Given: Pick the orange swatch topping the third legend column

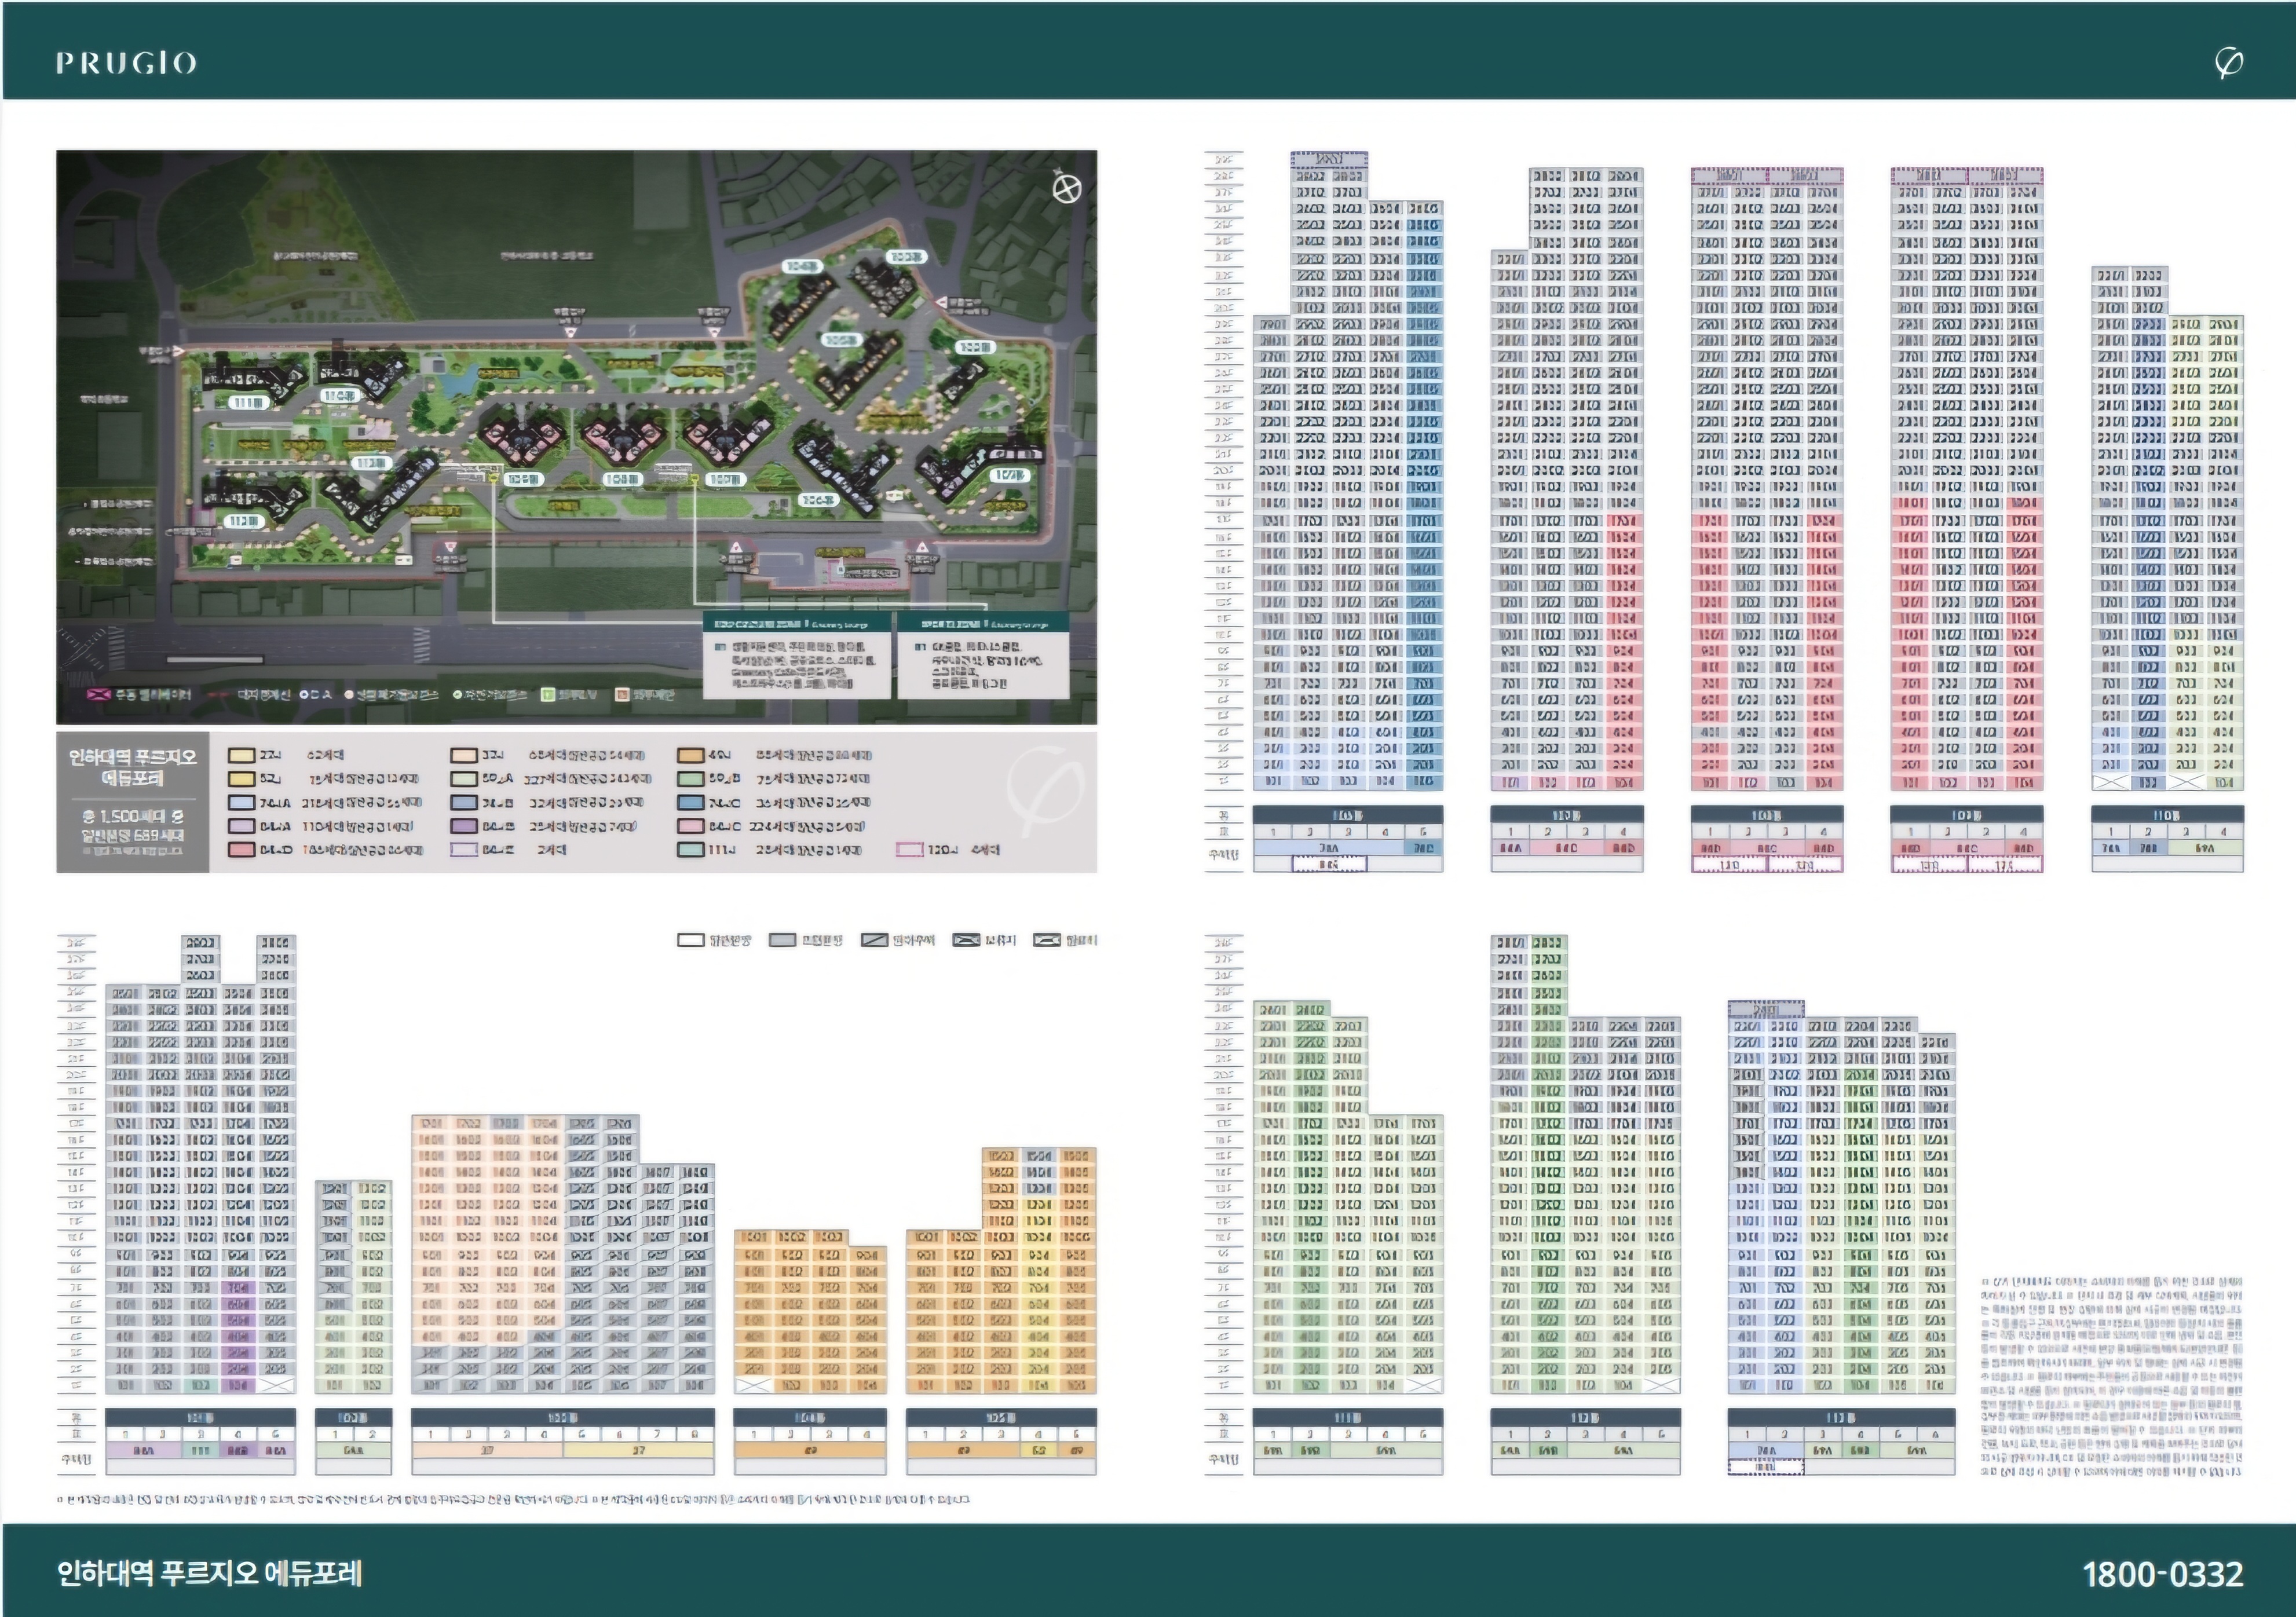Looking at the screenshot, I should [x=690, y=755].
